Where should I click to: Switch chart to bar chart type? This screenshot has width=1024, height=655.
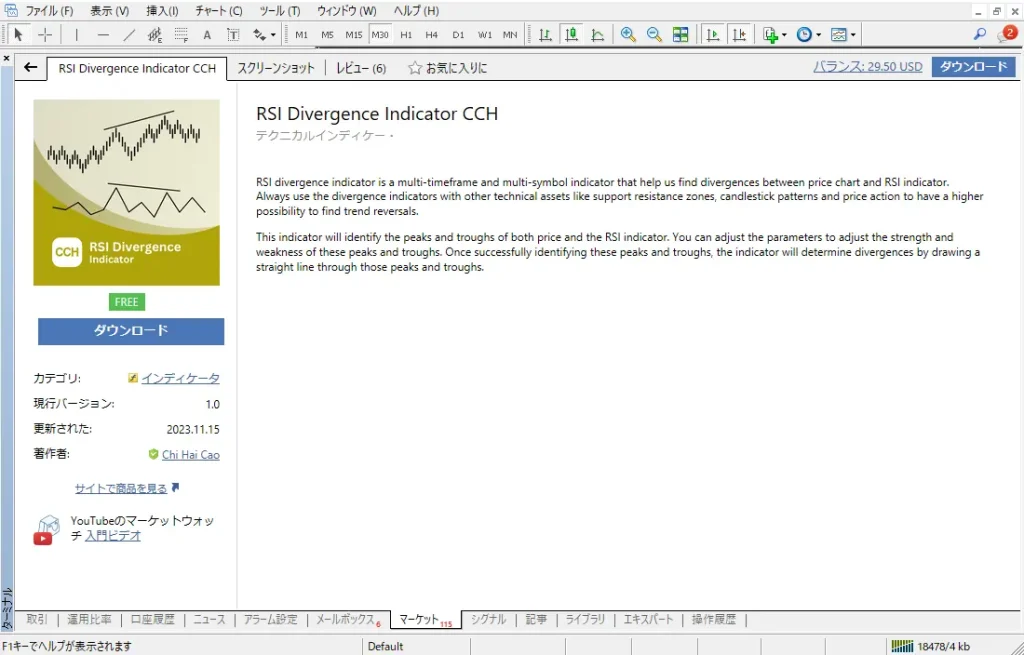pyautogui.click(x=545, y=35)
